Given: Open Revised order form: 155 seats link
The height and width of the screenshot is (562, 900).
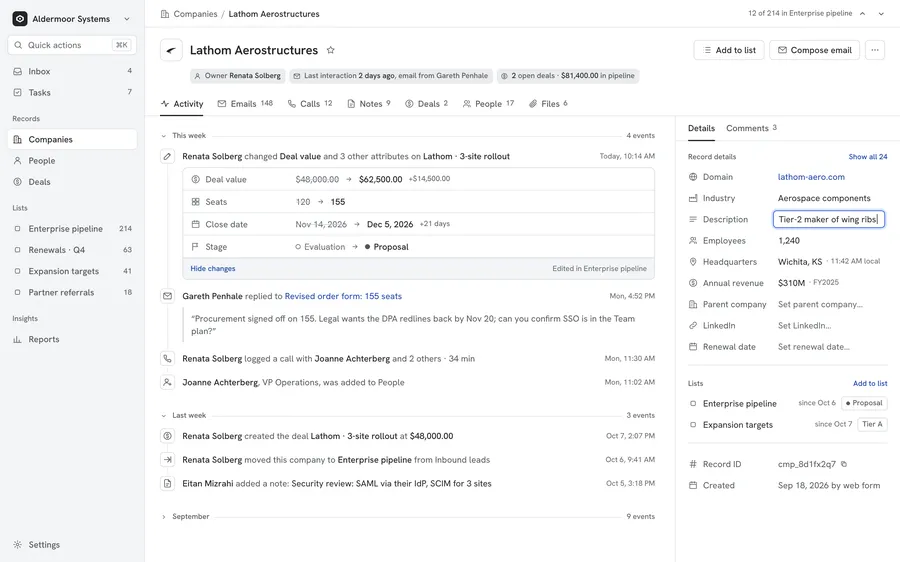Looking at the screenshot, I should click(343, 296).
